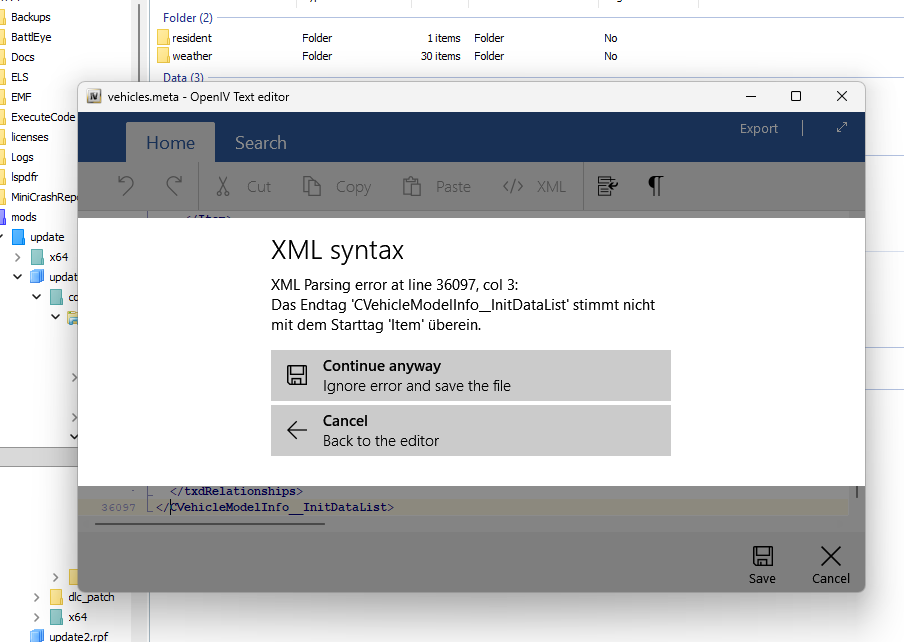Click the Paste clipboard icon

(412, 186)
